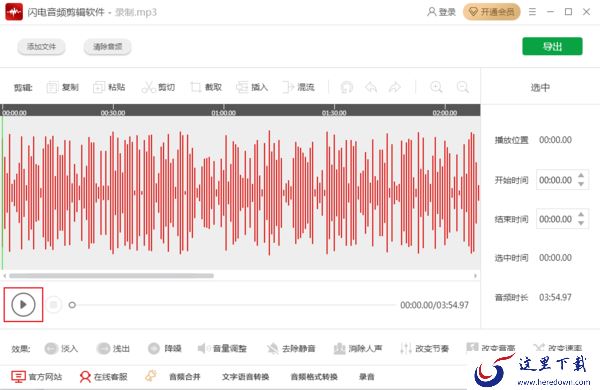This screenshot has height=390, width=600.
Task: Click the scrollbar right arrow under waveform
Action: point(475,276)
